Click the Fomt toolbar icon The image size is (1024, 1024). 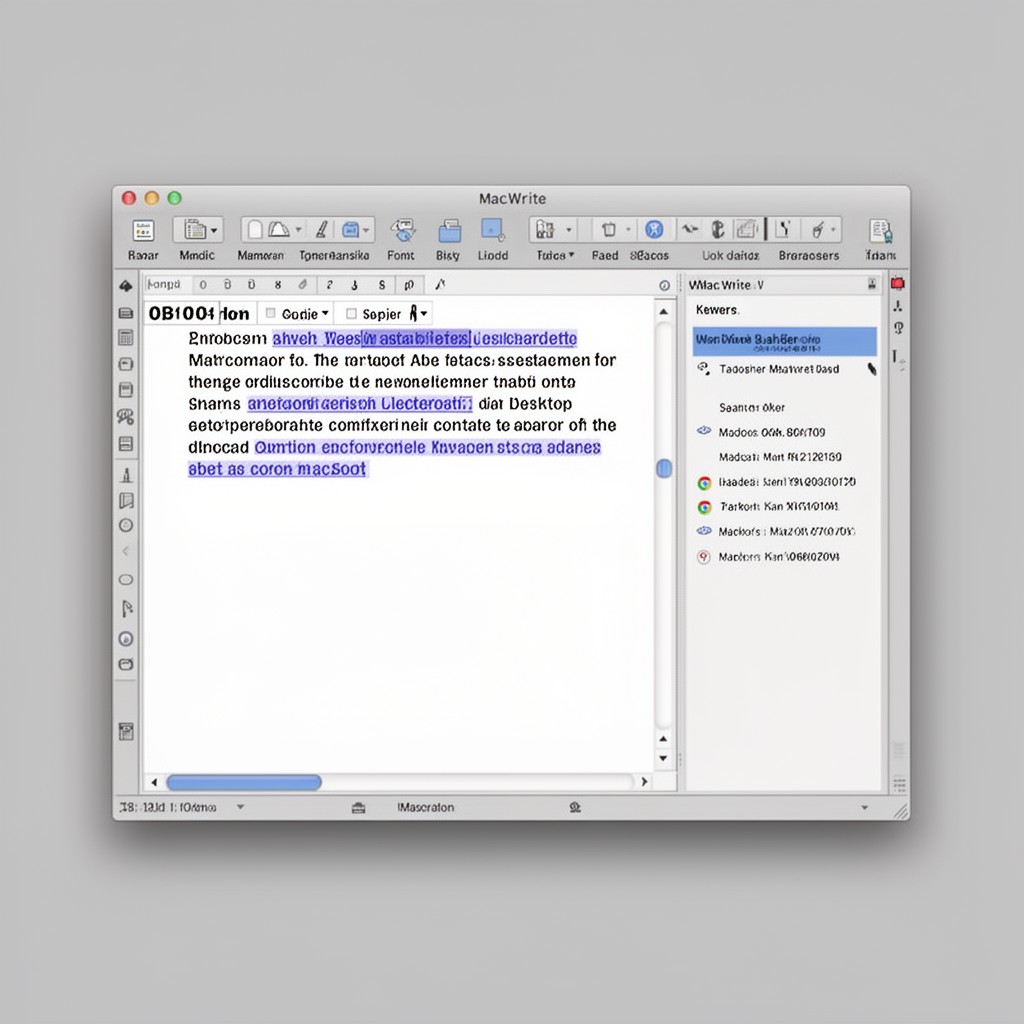(x=403, y=231)
